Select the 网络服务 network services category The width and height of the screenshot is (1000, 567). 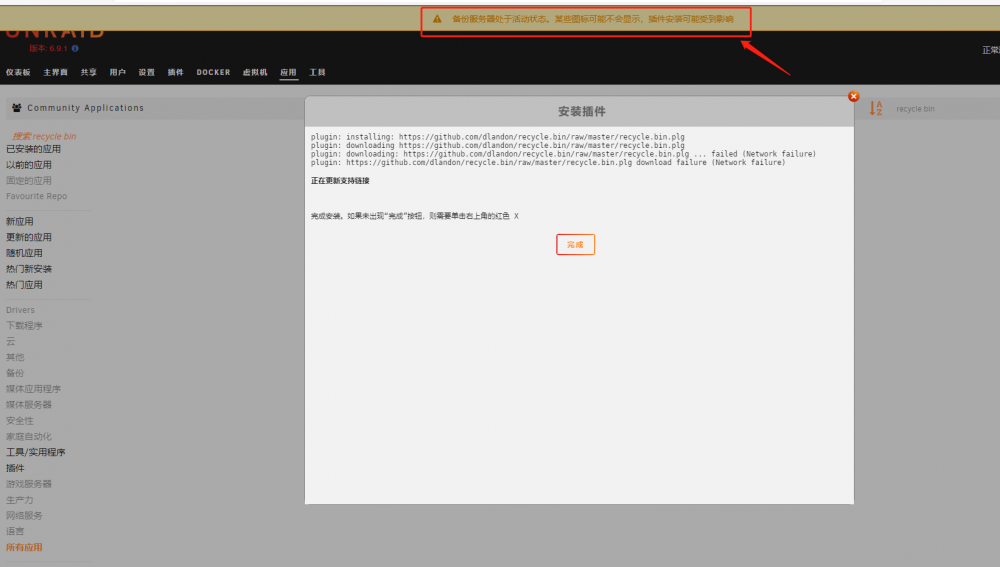(24, 515)
